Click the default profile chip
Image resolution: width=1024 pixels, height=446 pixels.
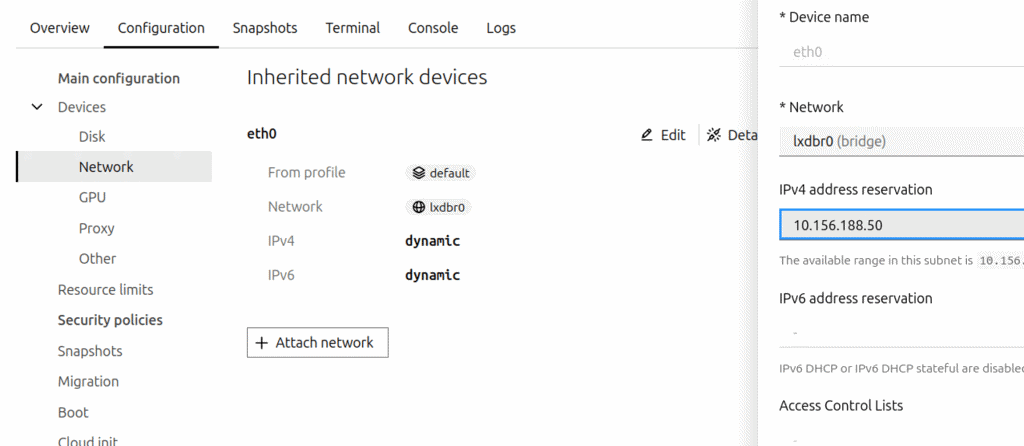pyautogui.click(x=441, y=173)
